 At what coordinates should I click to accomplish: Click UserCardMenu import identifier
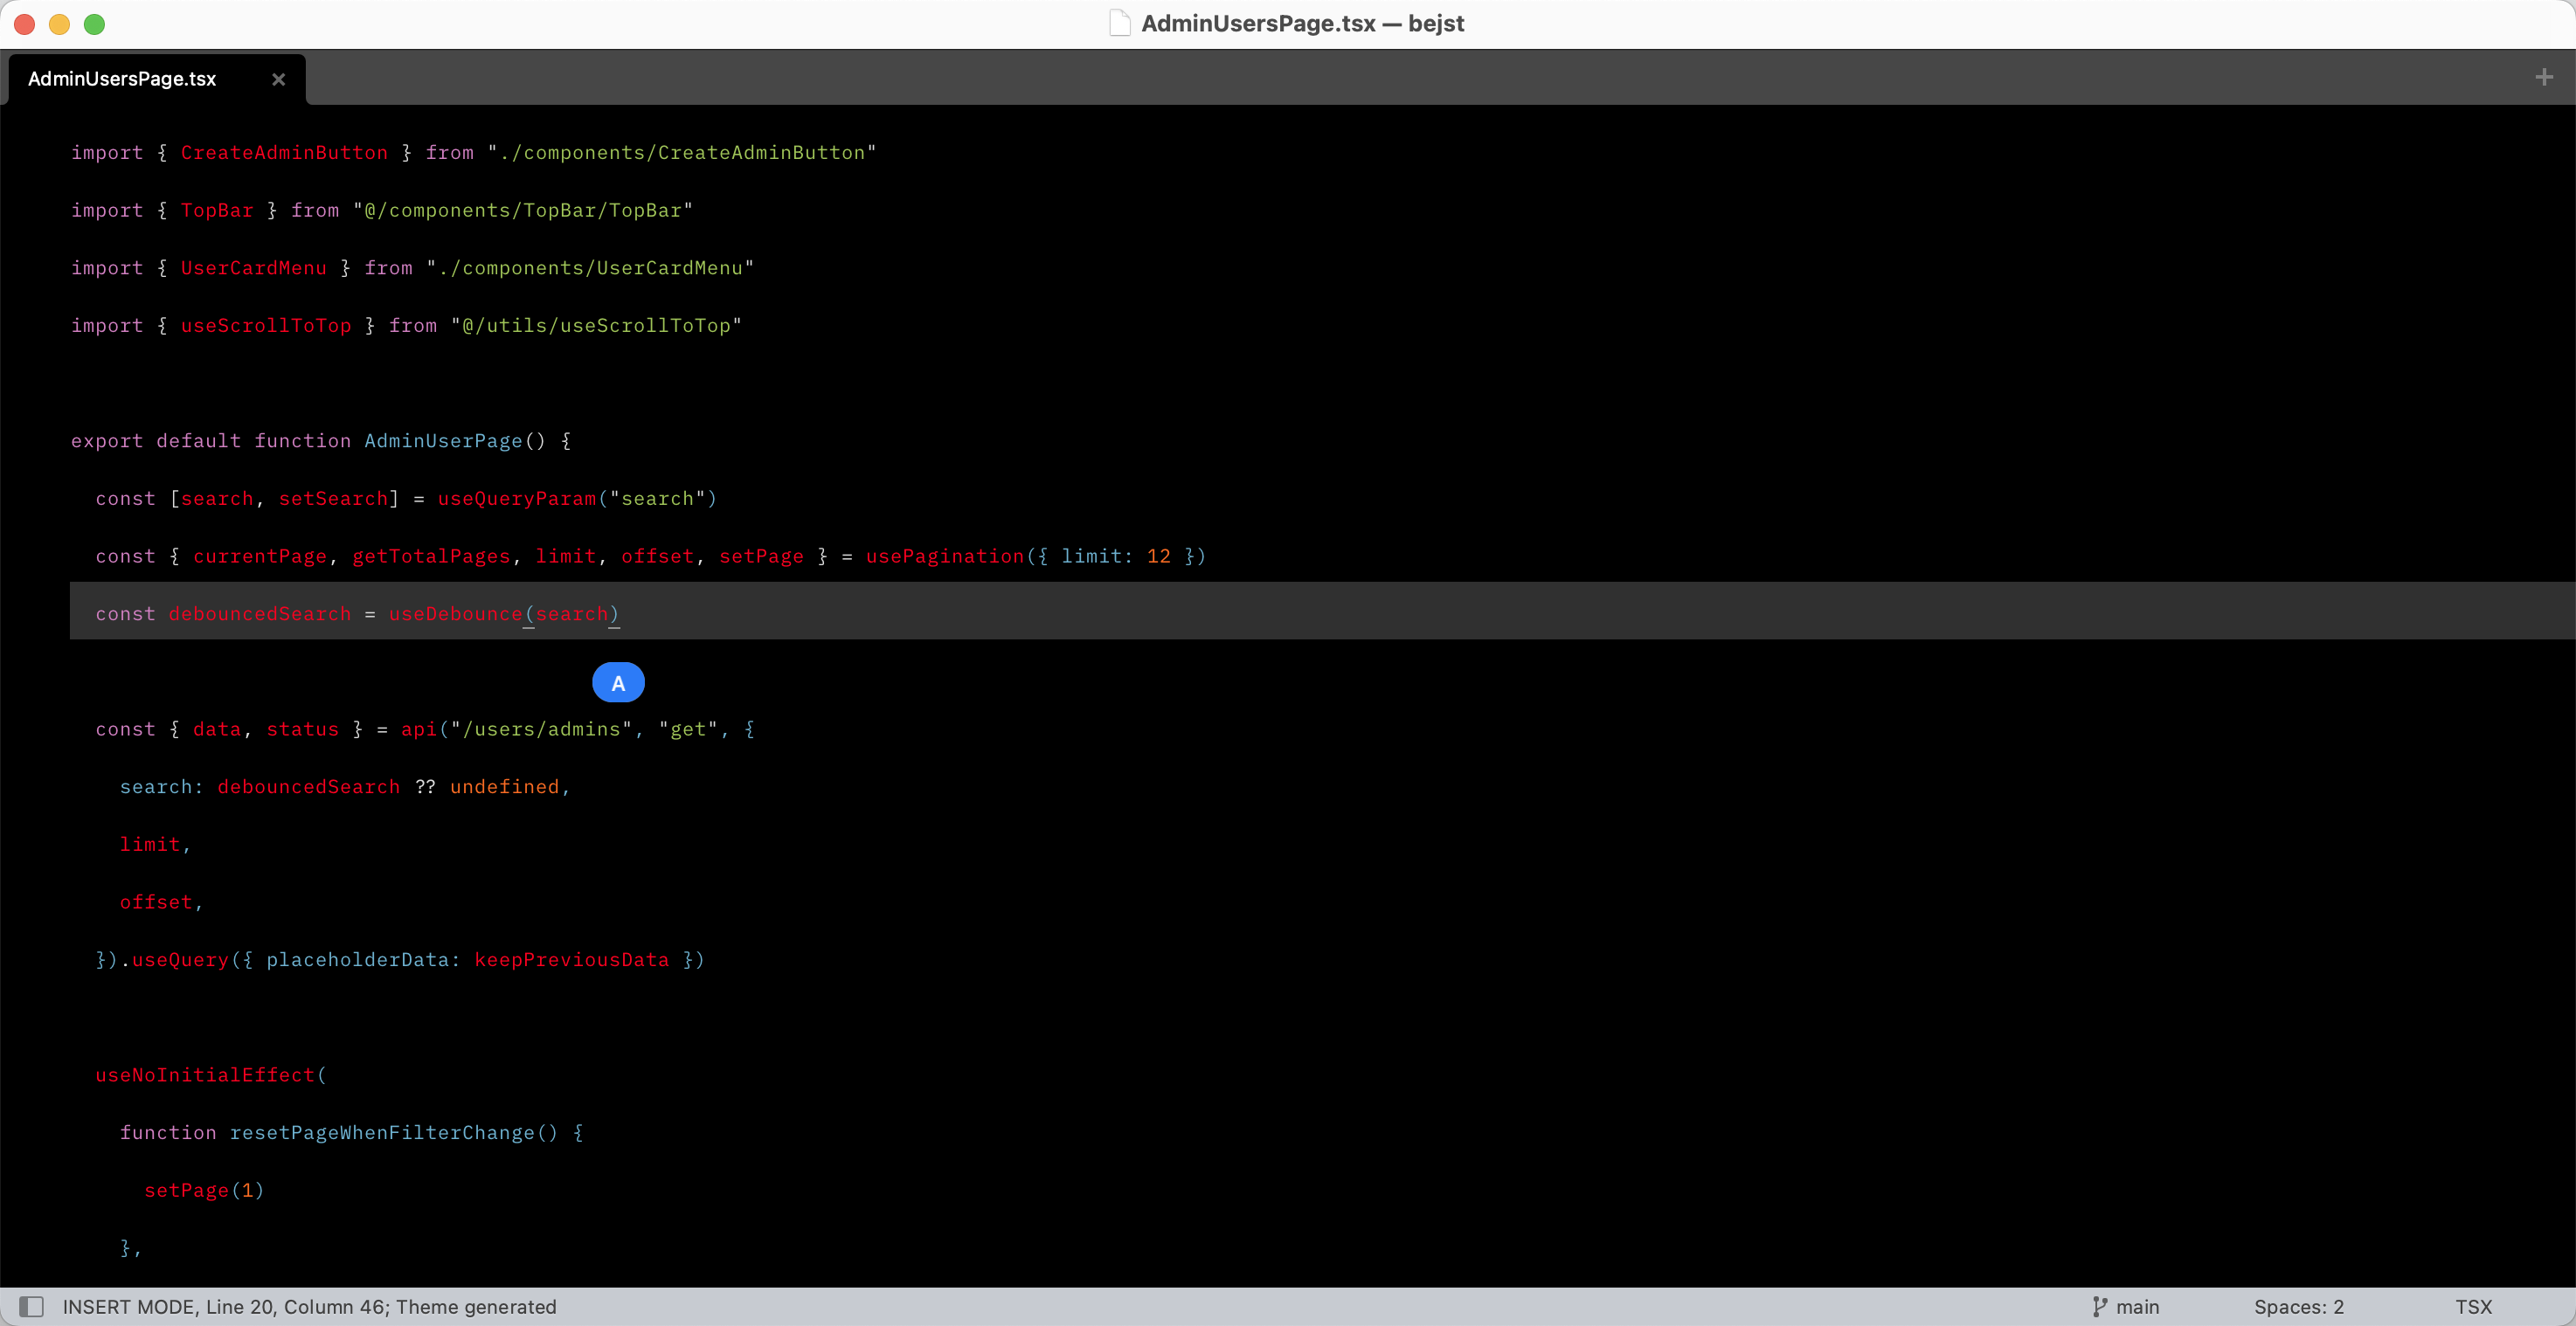[254, 268]
